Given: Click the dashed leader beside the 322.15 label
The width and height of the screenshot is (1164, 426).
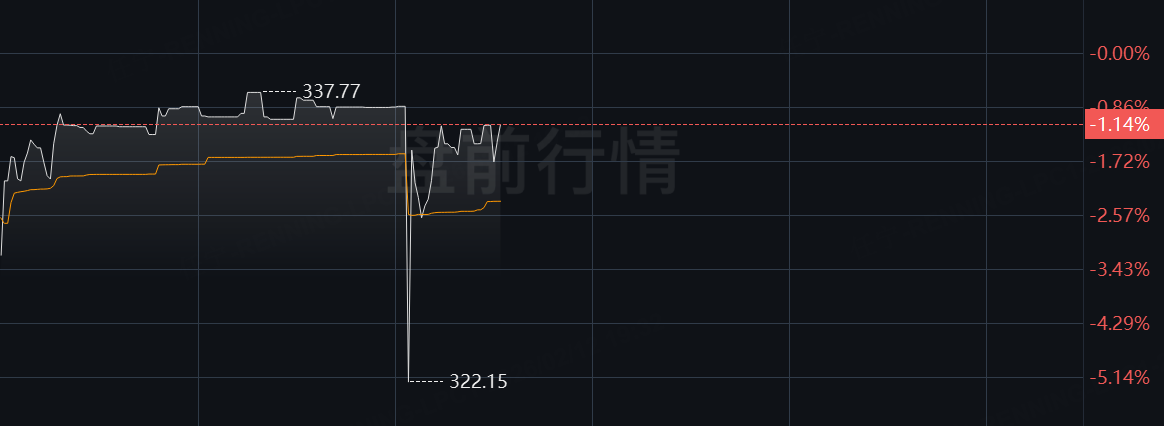Looking at the screenshot, I should pyautogui.click(x=427, y=381).
